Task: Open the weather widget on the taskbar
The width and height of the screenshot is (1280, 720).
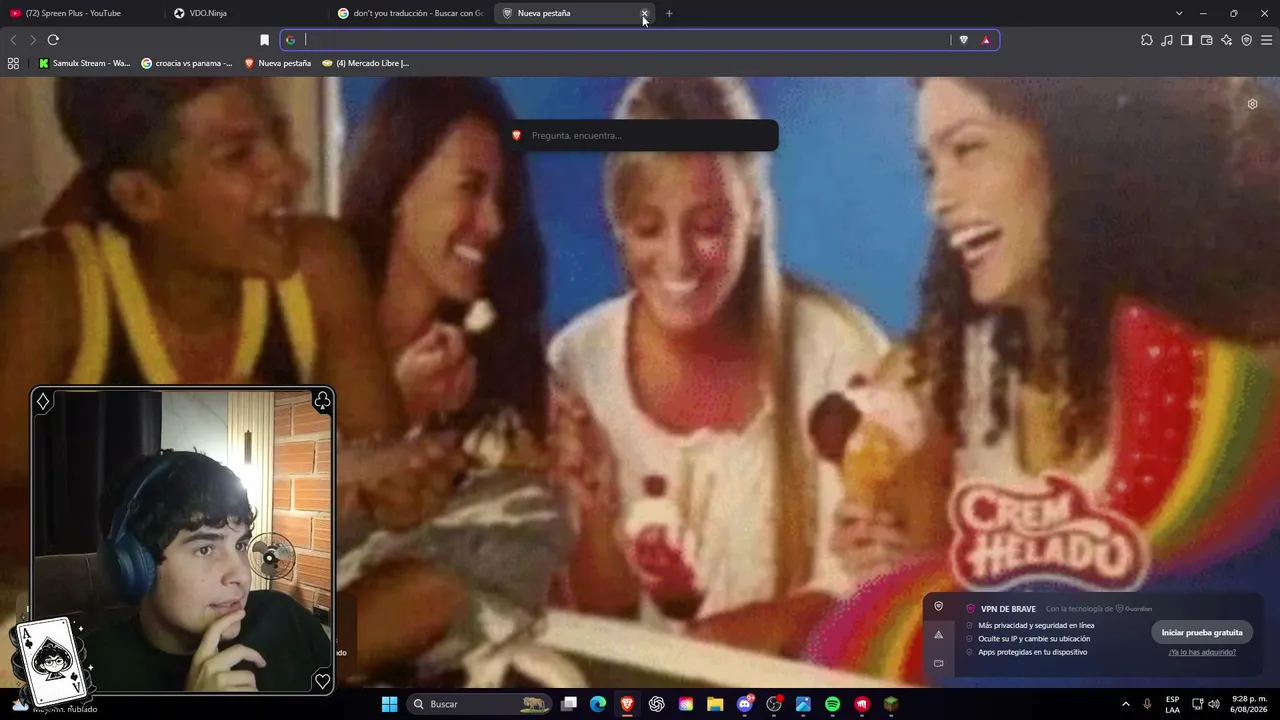Action: click(55, 706)
